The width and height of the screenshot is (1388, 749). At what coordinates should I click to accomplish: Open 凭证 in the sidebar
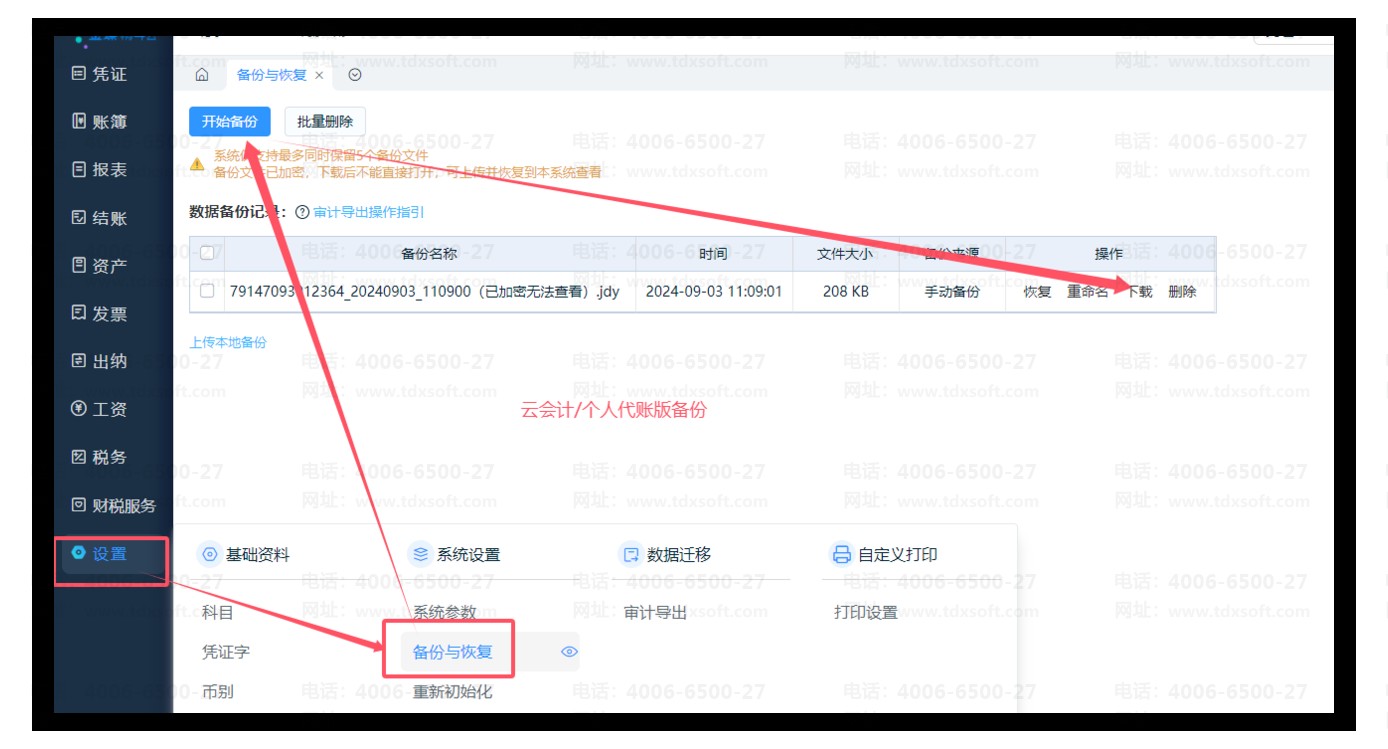[109, 74]
